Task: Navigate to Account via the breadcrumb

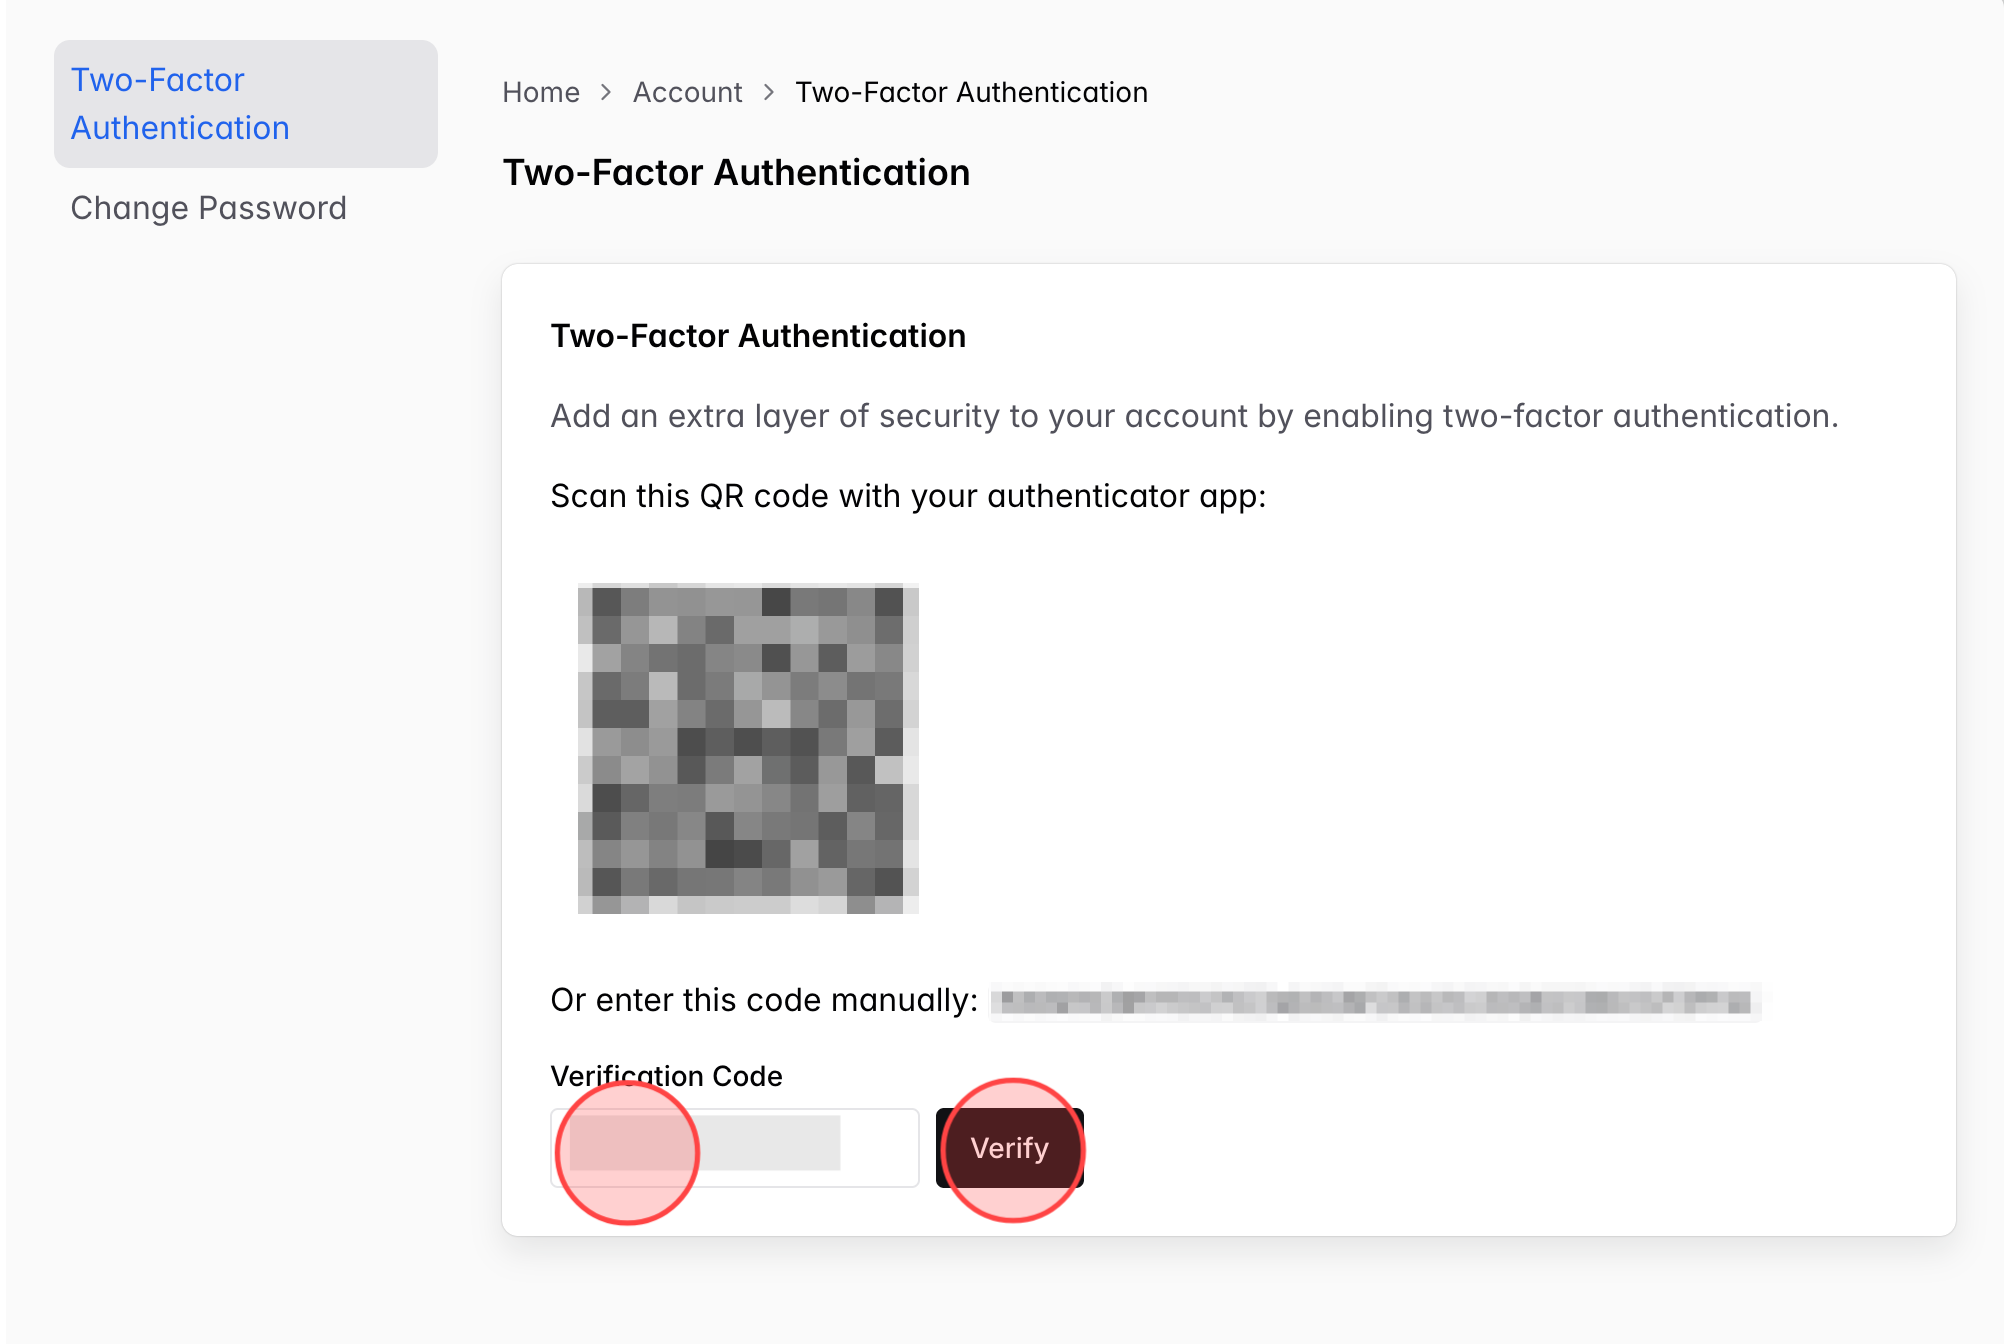Action: pos(687,92)
